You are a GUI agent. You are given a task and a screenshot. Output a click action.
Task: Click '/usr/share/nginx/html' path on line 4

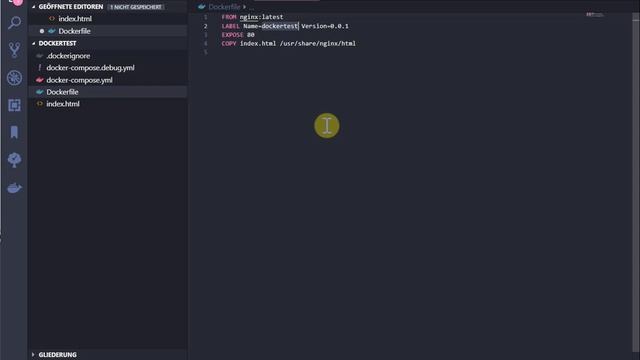pos(318,43)
